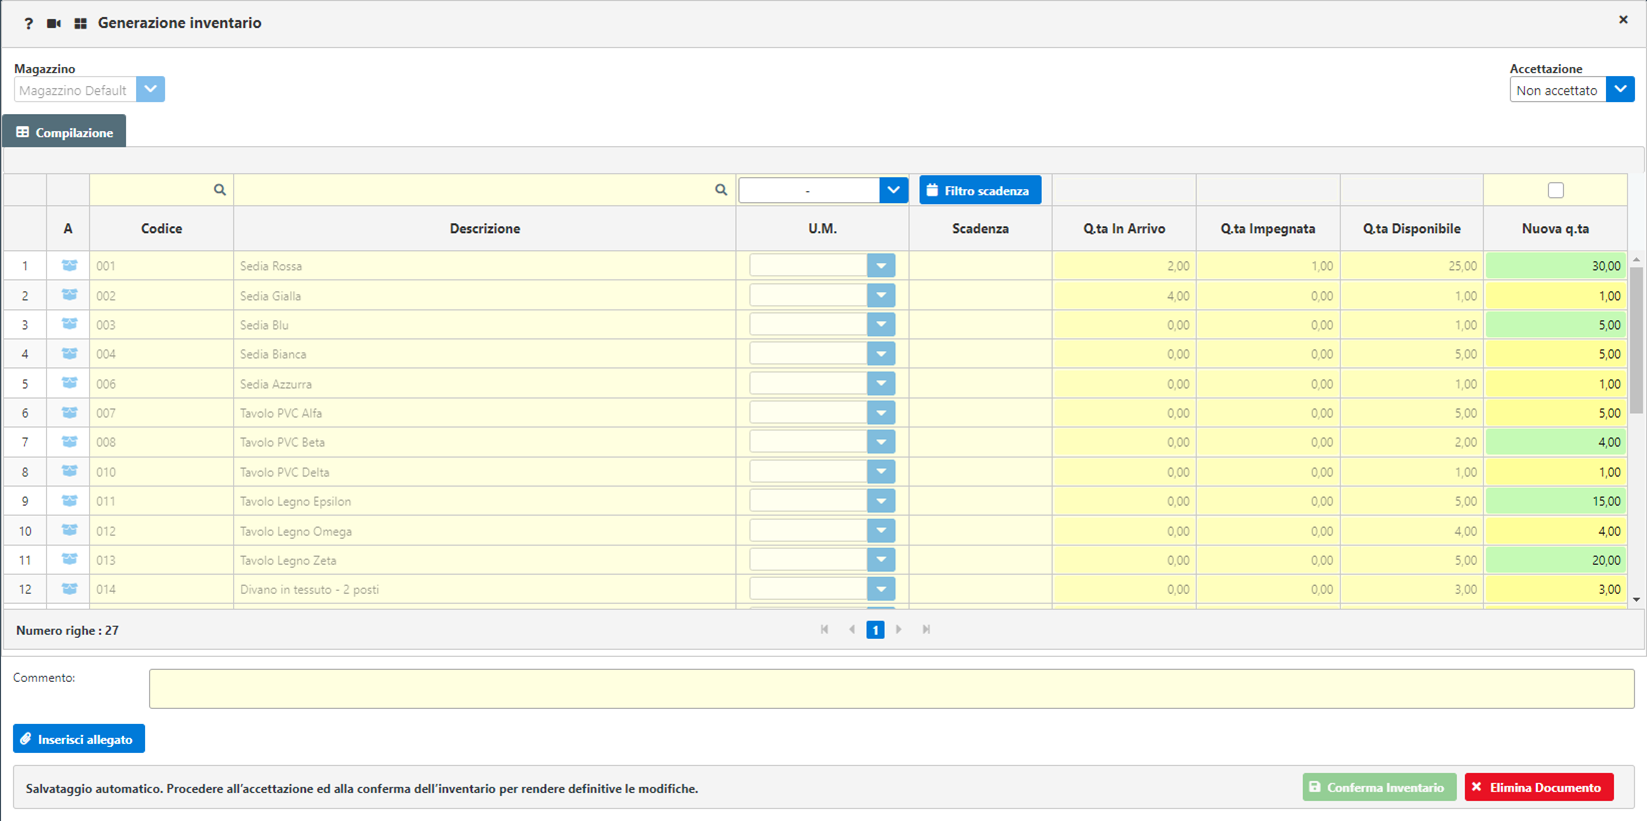Image resolution: width=1647 pixels, height=821 pixels.
Task: Open U.M. dropdown for Tavolo Legno Zeta row
Action: [x=881, y=560]
